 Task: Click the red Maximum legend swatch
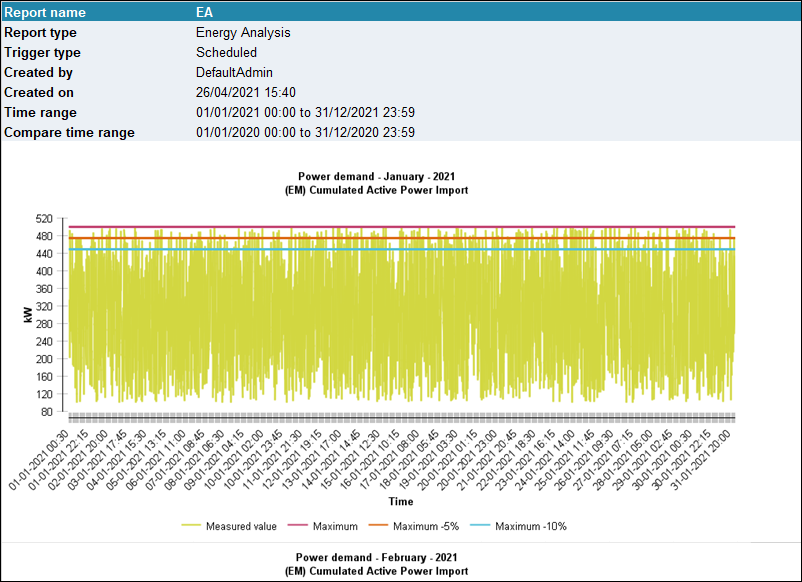pos(299,526)
